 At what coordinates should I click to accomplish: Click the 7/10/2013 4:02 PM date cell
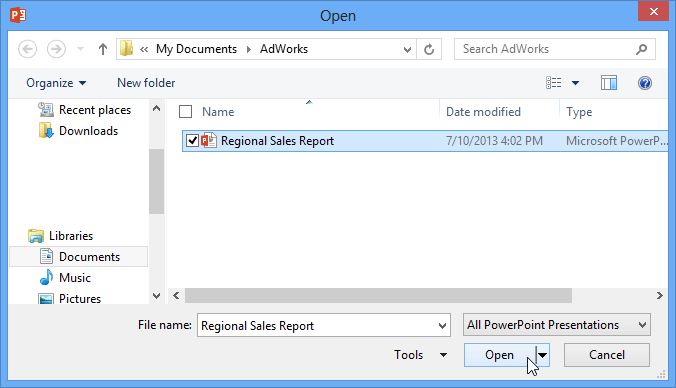[494, 141]
